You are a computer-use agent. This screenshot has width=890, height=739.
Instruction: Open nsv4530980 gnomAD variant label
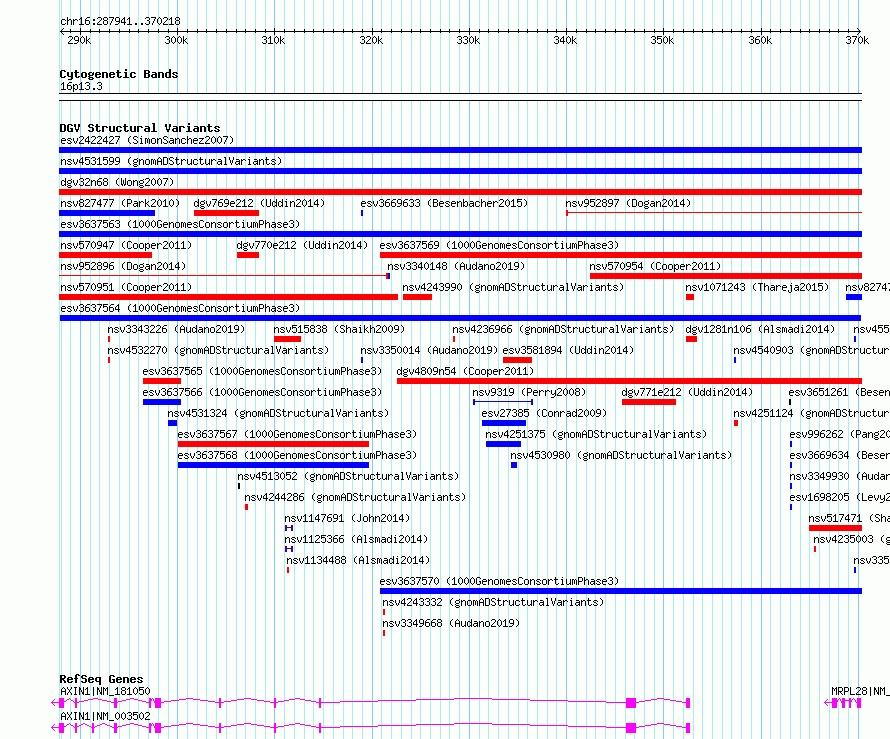pyautogui.click(x=622, y=455)
